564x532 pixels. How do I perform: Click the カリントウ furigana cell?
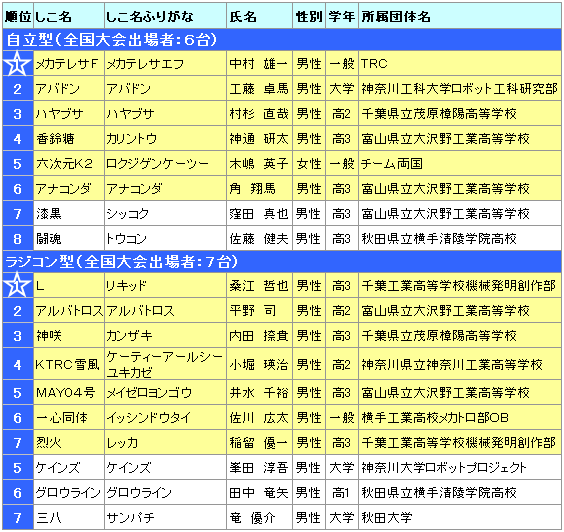click(x=165, y=138)
